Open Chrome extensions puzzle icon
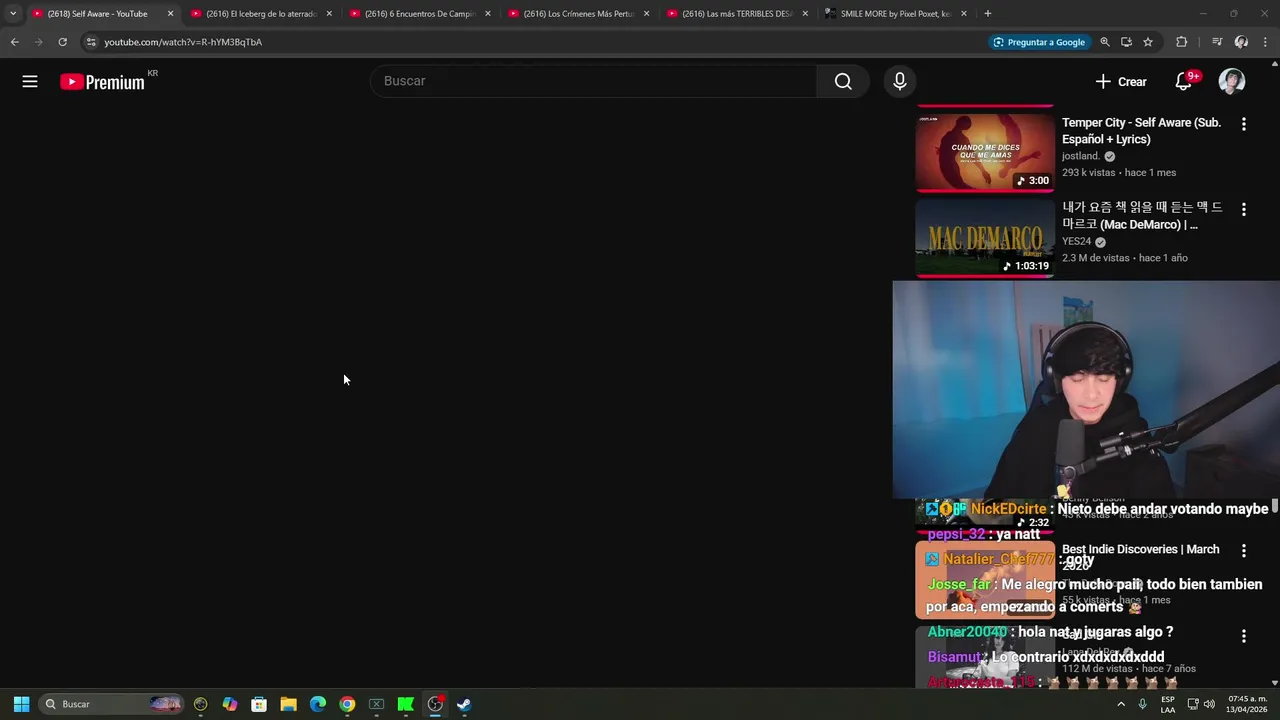 1181,42
